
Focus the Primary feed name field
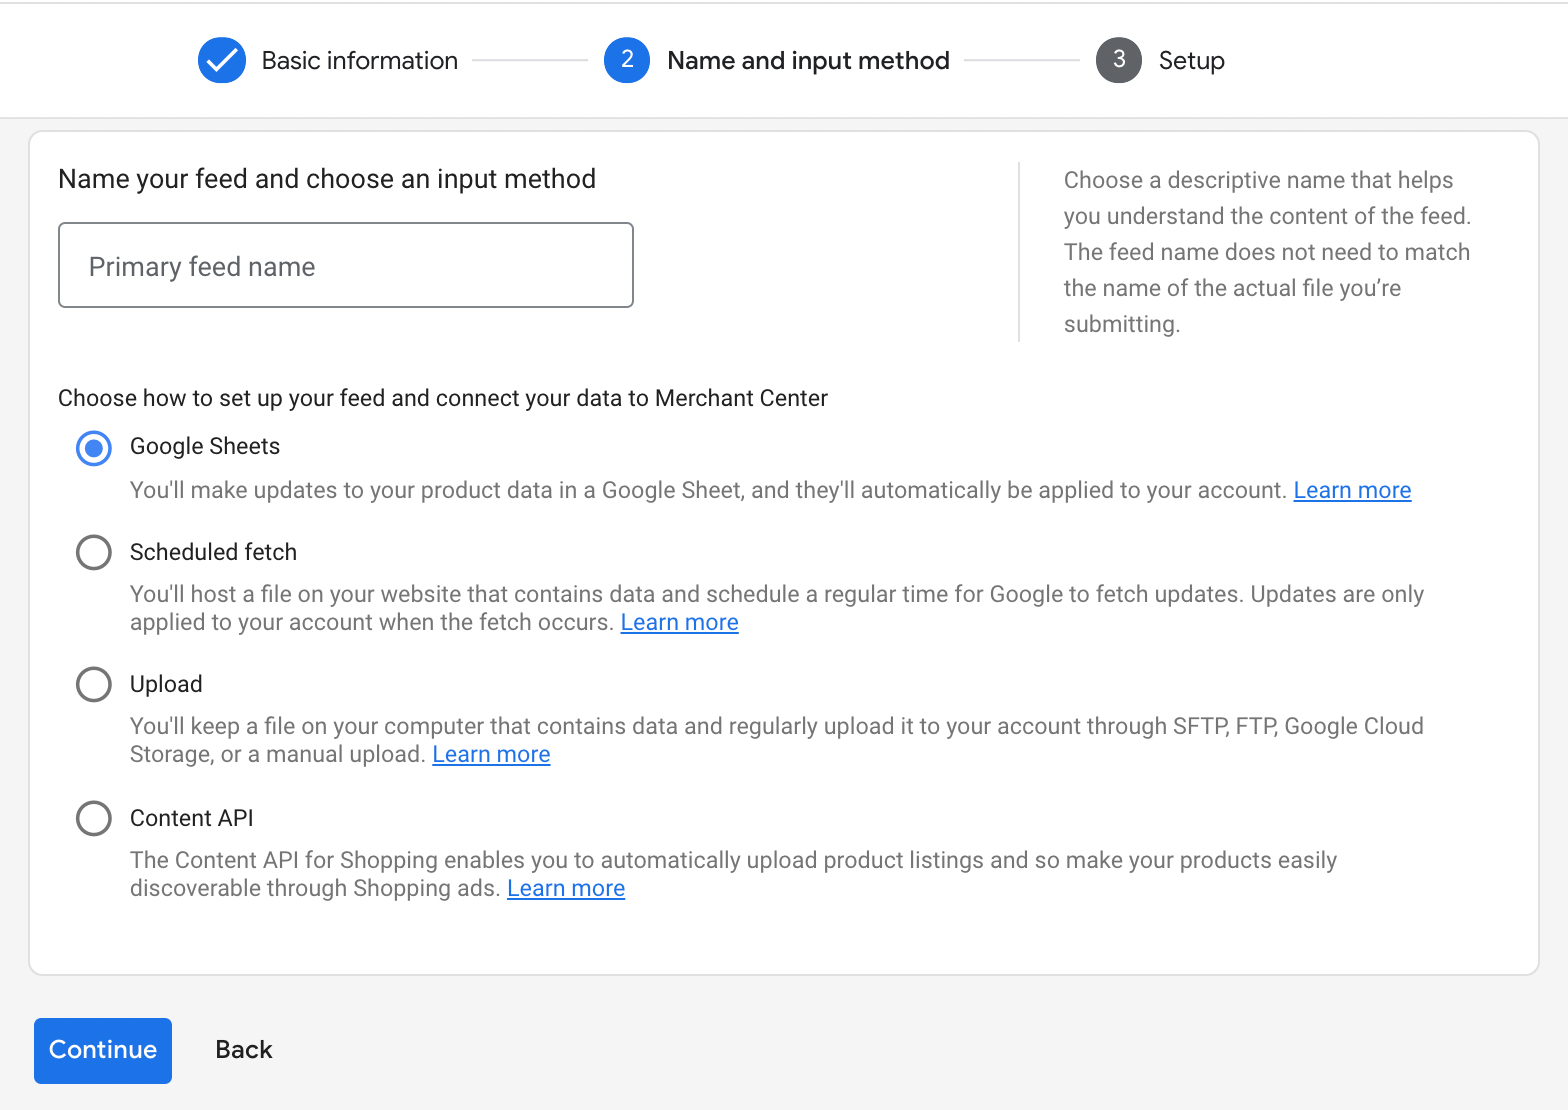[x=346, y=265]
